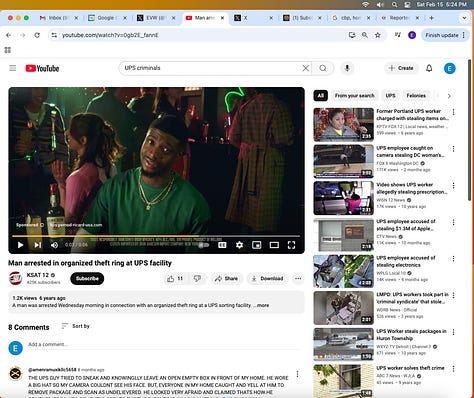Screen dimensions: 474x398
Task: Switch to theater mode
Action: click(274, 245)
